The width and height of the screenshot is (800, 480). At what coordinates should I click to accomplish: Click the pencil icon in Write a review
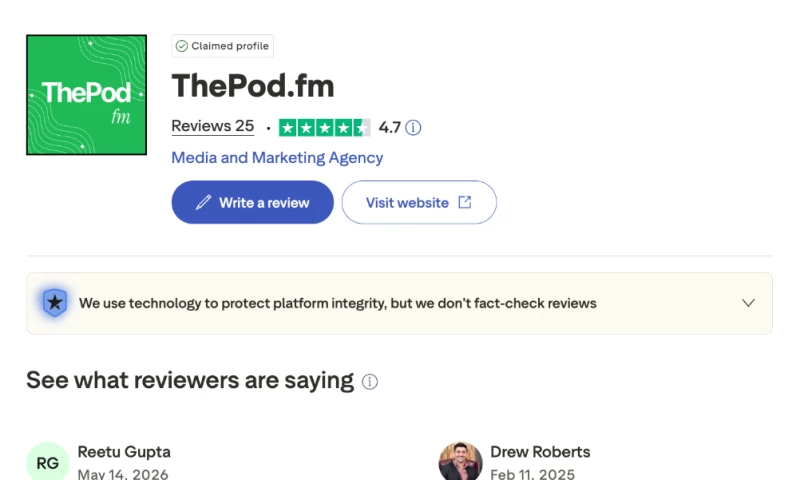[203, 203]
